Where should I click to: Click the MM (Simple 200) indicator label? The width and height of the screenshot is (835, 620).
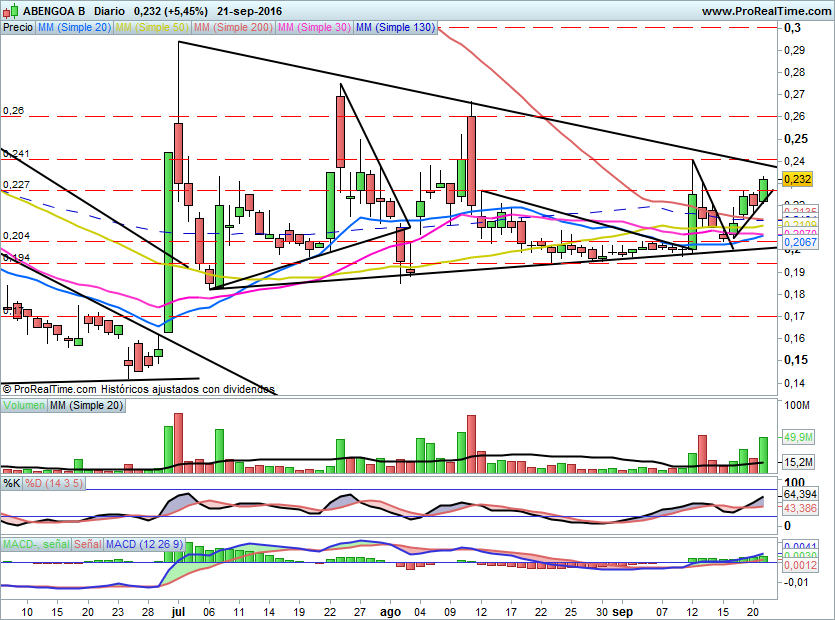(231, 28)
